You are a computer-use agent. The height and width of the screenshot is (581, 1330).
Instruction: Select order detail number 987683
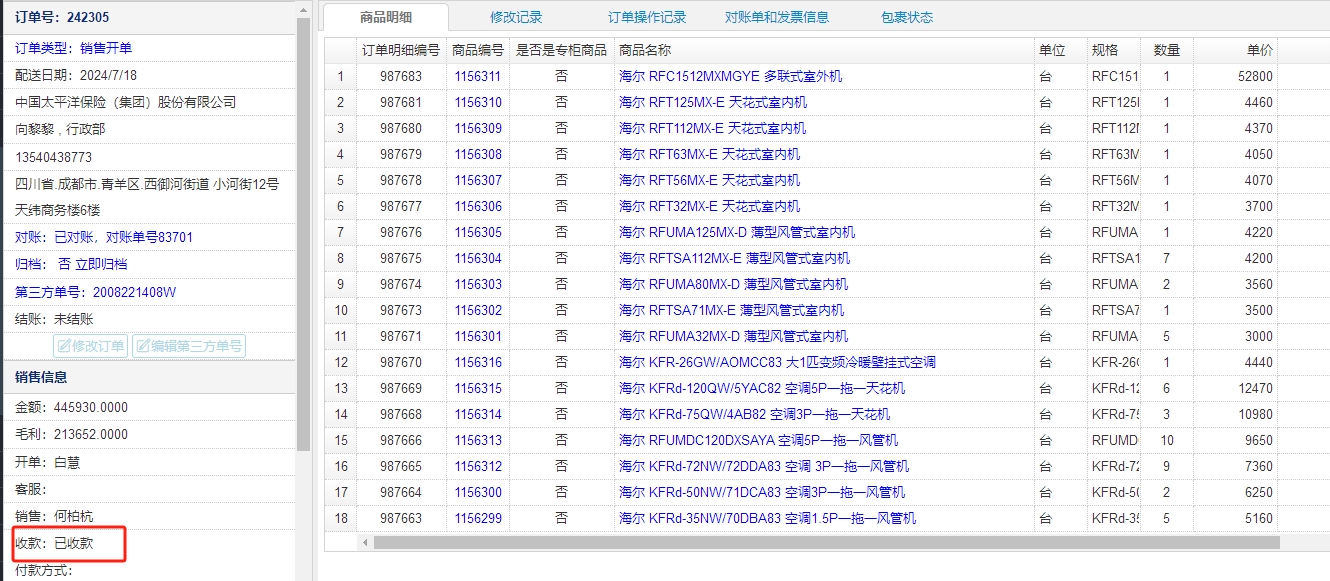tap(401, 76)
